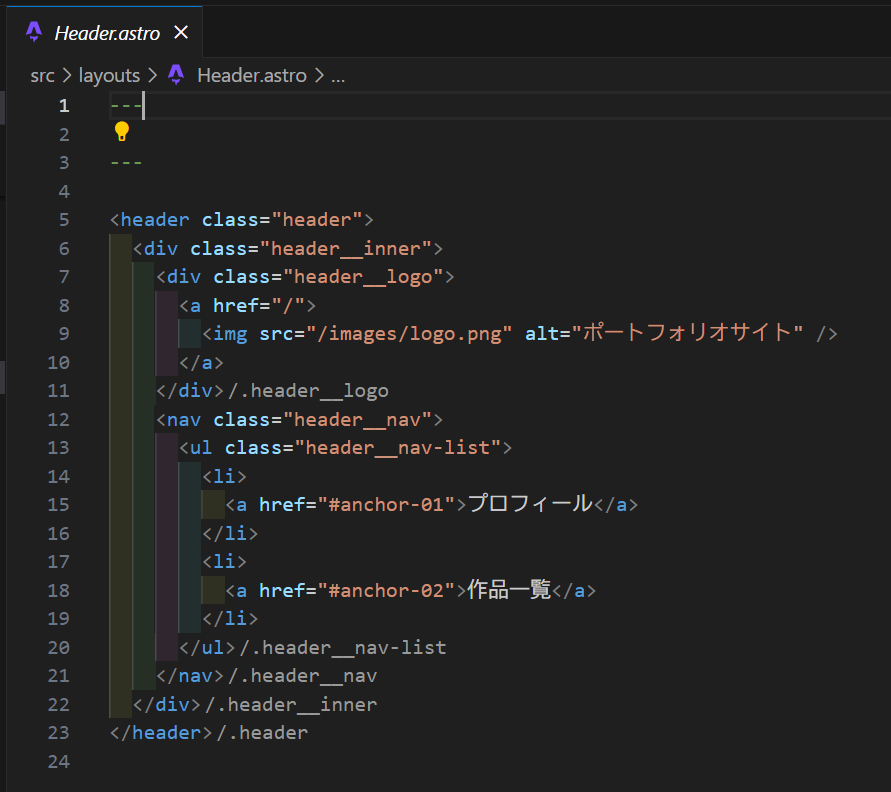
Task: Click line number 23 in the gutter
Action: click(x=60, y=733)
